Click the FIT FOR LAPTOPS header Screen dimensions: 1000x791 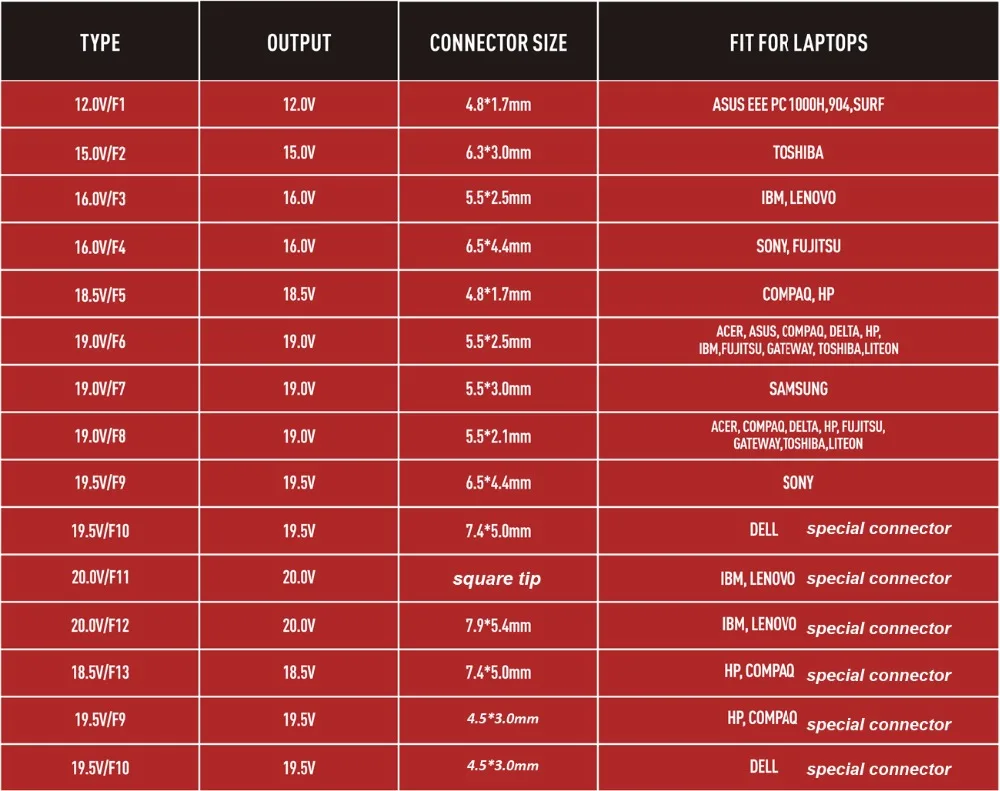(798, 42)
